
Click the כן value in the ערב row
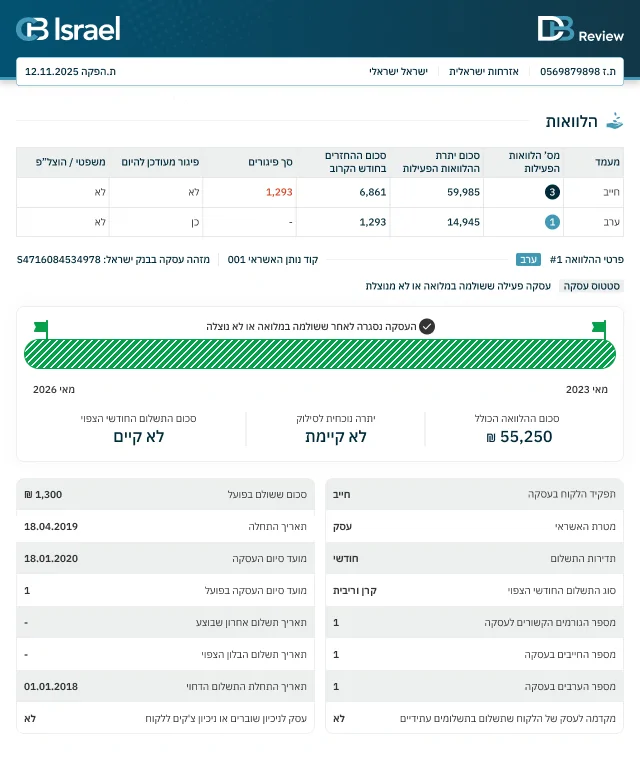coord(195,222)
